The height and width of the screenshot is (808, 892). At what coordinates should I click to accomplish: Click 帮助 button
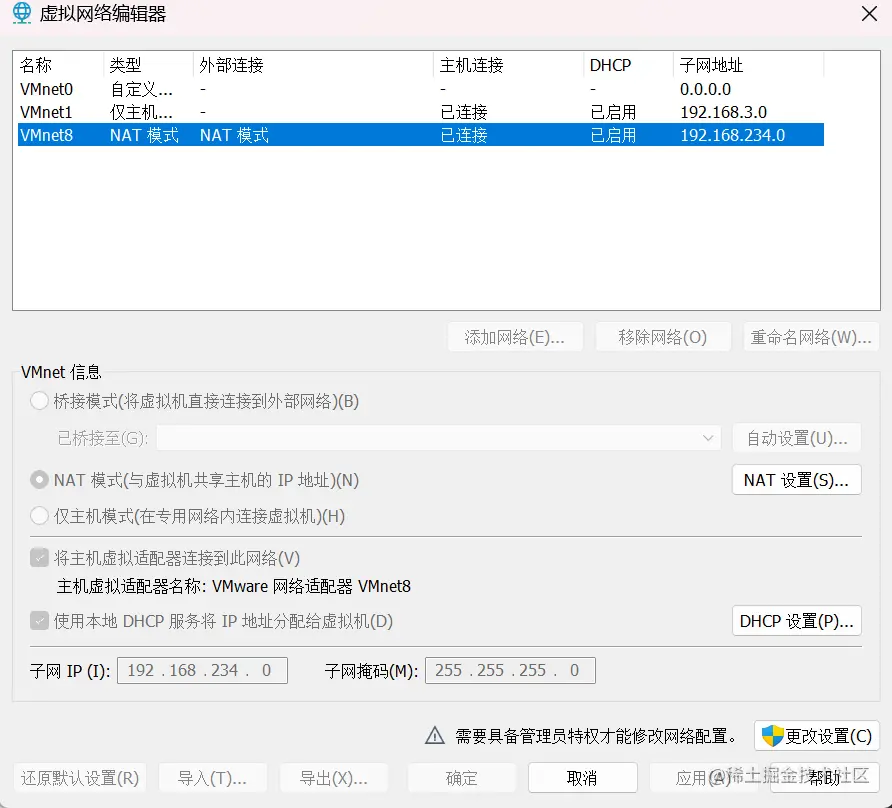[x=825, y=778]
